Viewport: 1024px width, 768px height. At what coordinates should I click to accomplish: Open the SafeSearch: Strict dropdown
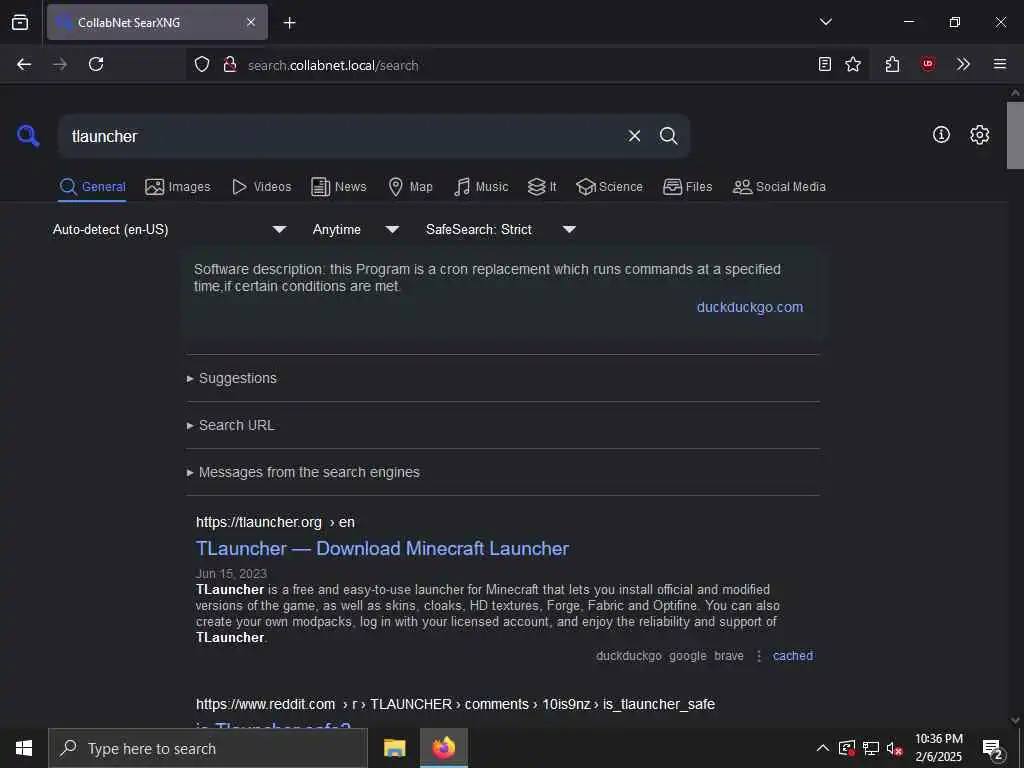click(x=500, y=229)
